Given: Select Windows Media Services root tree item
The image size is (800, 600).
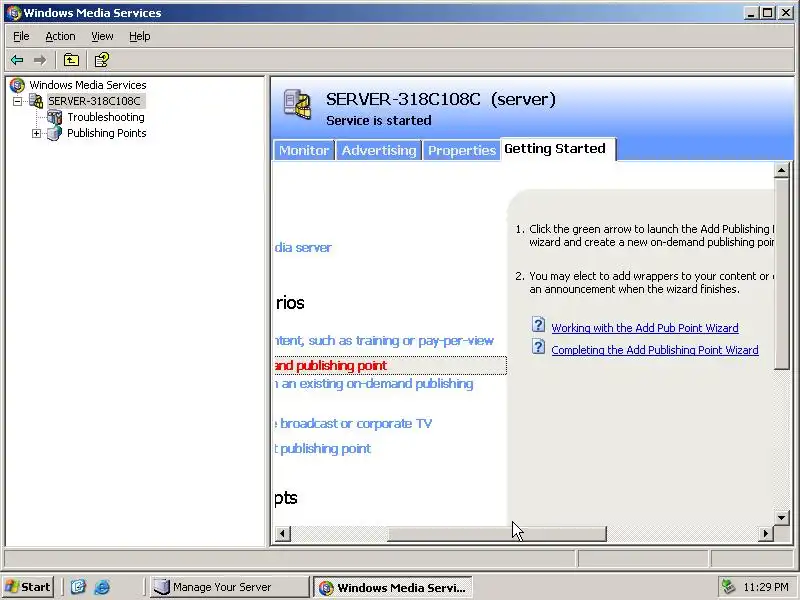Looking at the screenshot, I should point(88,85).
